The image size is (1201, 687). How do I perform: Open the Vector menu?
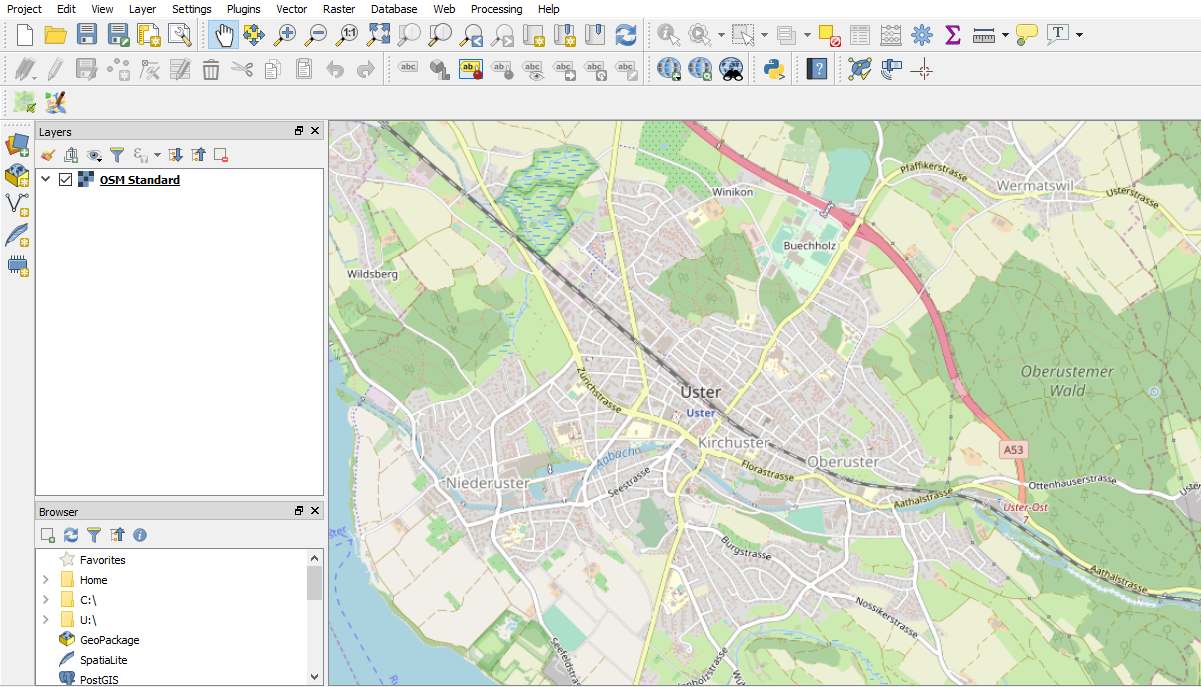click(x=291, y=9)
